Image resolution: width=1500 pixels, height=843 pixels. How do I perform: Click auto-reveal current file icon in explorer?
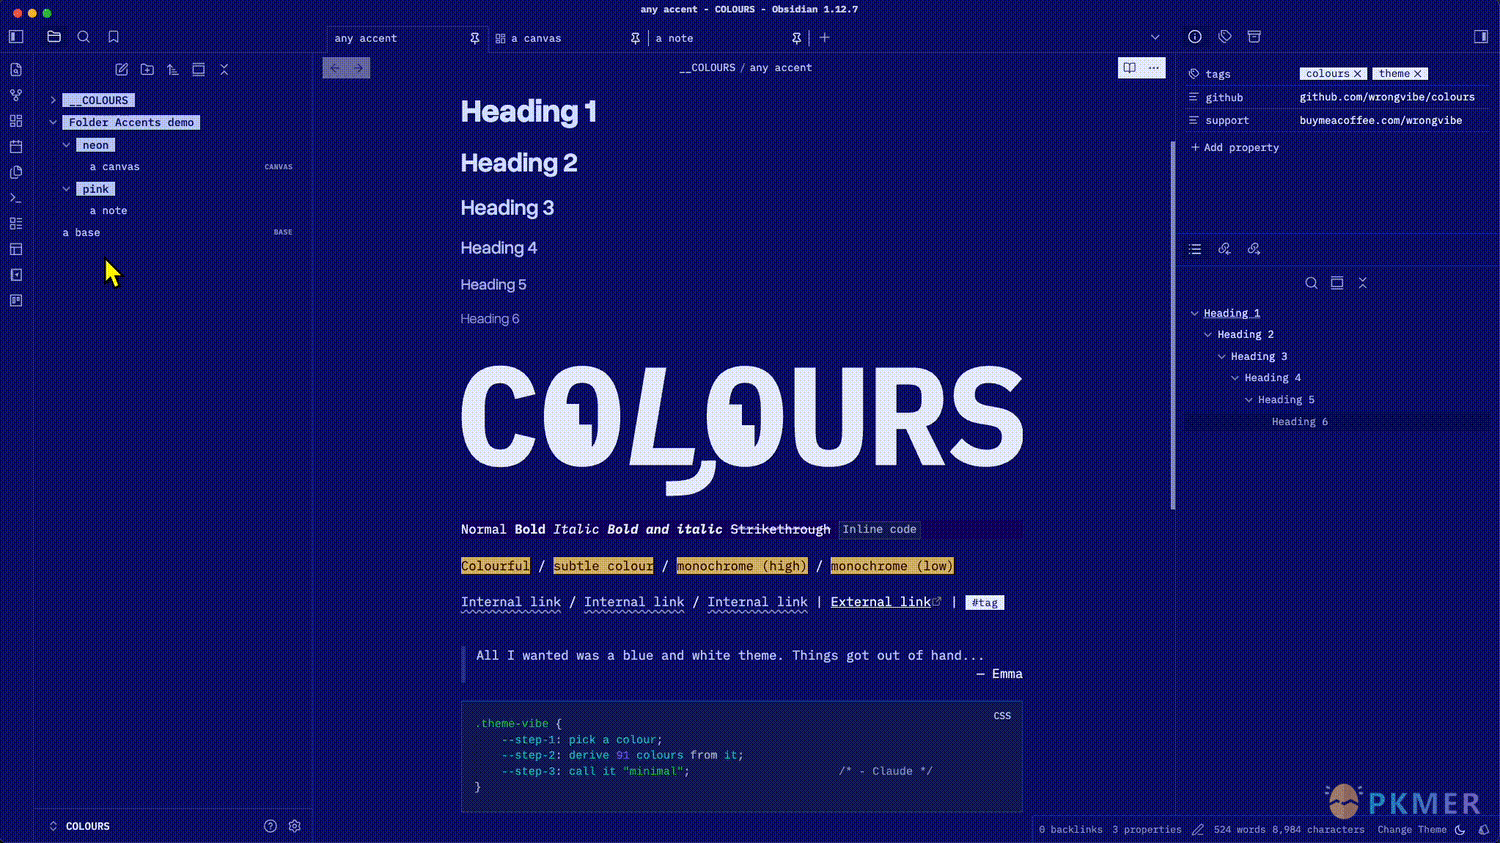tap(198, 70)
